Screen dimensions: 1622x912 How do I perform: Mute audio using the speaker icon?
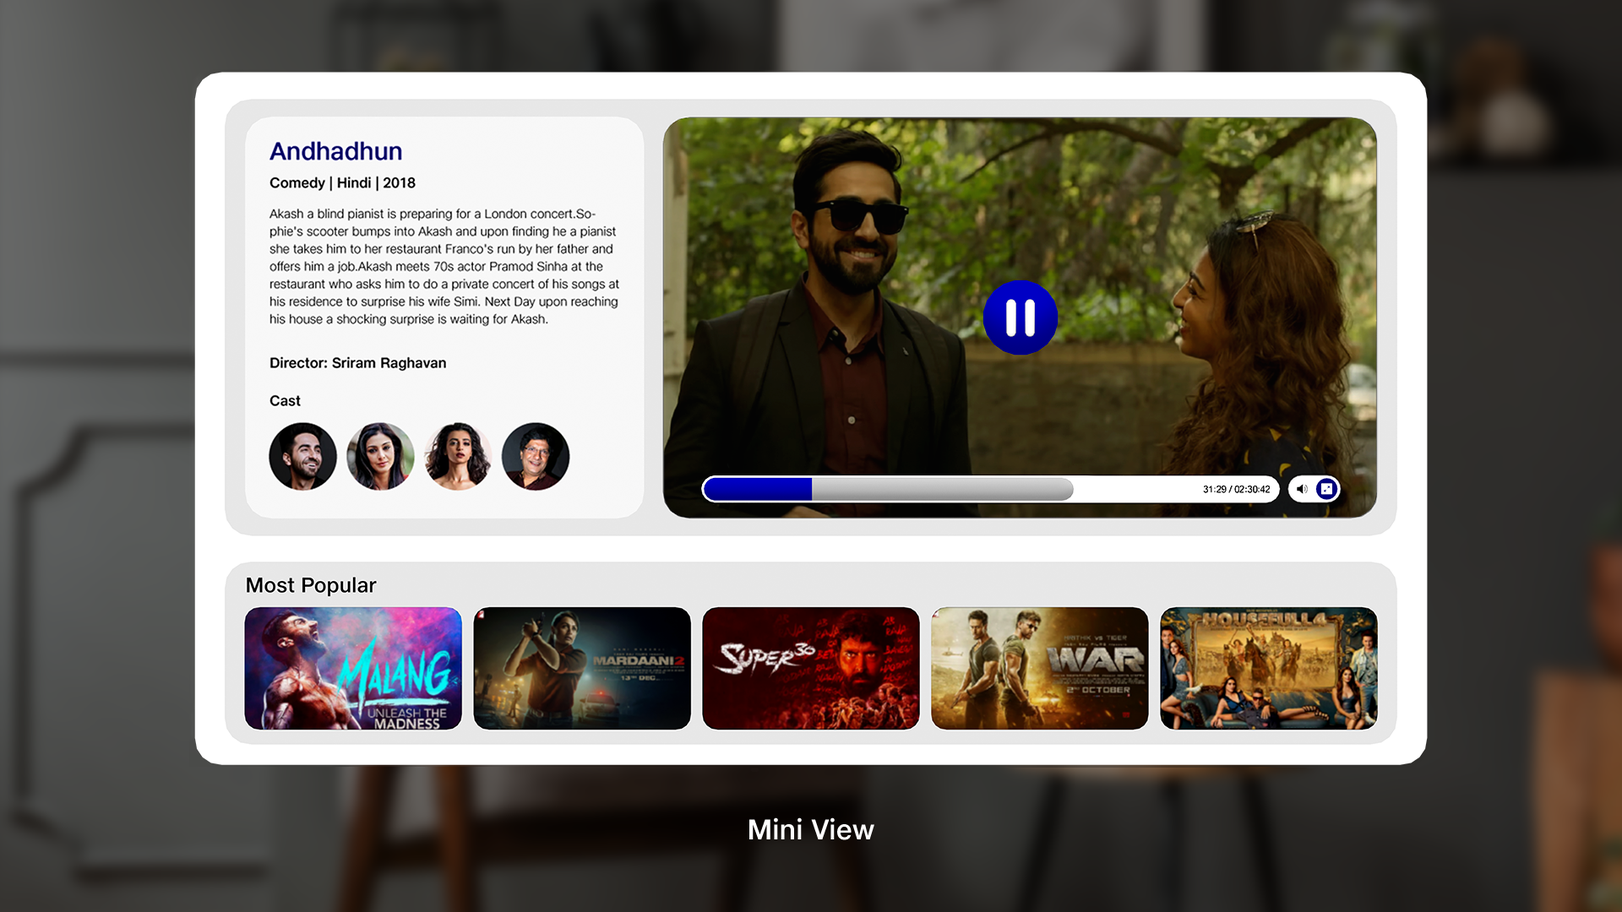1301,489
